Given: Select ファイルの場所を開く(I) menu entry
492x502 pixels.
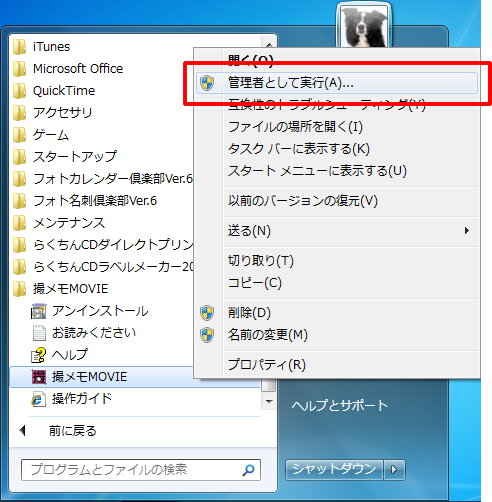Looking at the screenshot, I should pos(295,127).
